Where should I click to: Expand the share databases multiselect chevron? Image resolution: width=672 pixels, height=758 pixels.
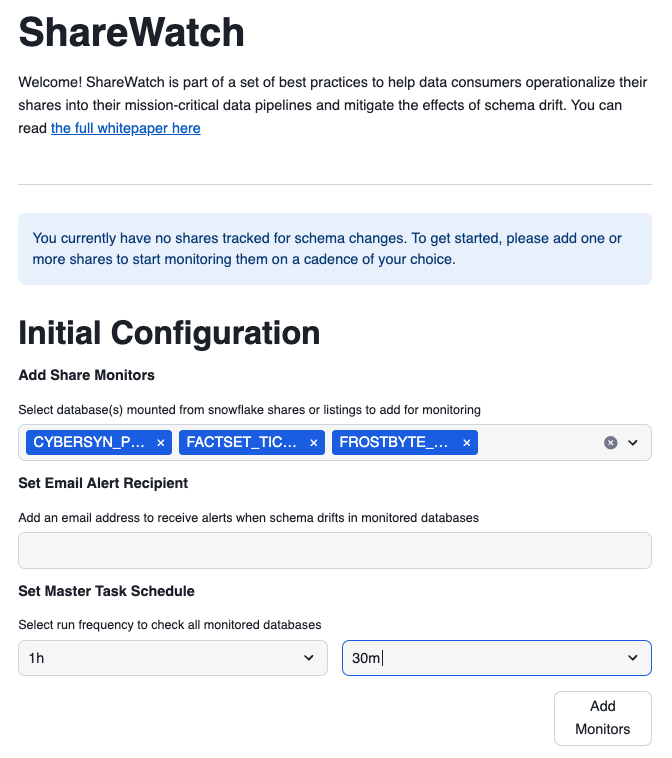click(633, 442)
